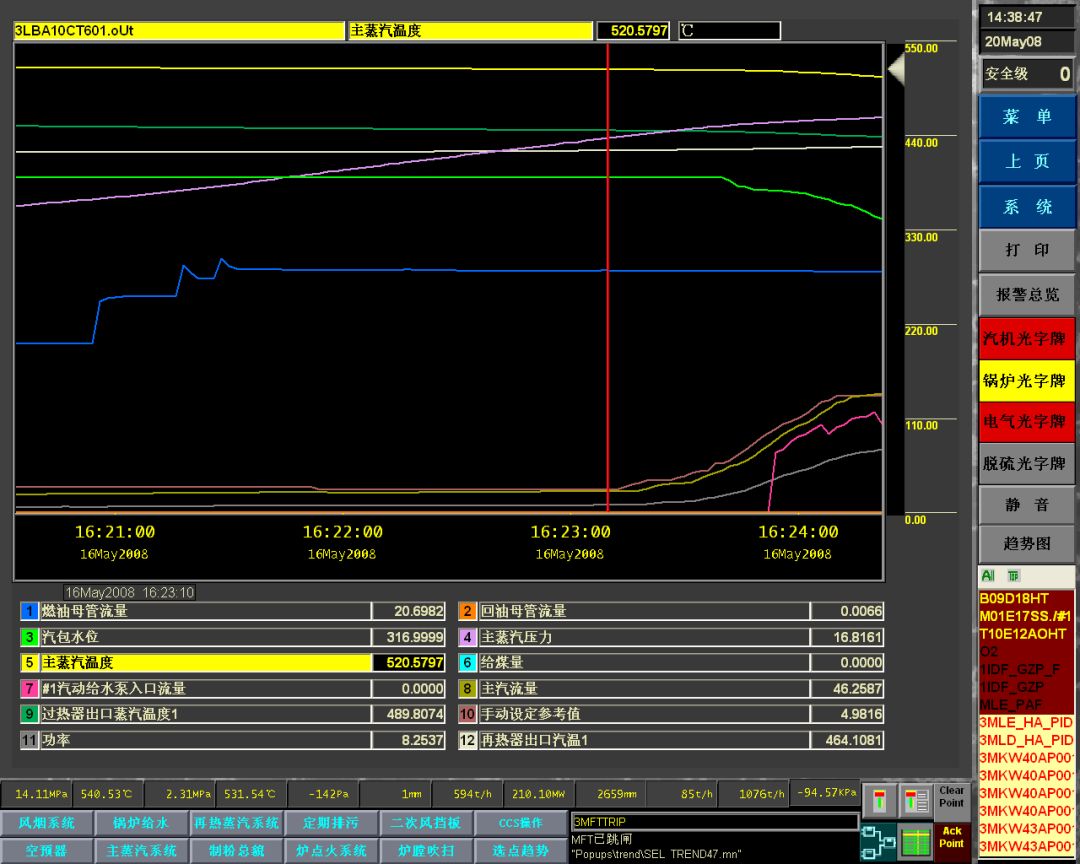Click the red time cursor line on trend
Viewport: 1080px width, 864px height.
(608, 276)
